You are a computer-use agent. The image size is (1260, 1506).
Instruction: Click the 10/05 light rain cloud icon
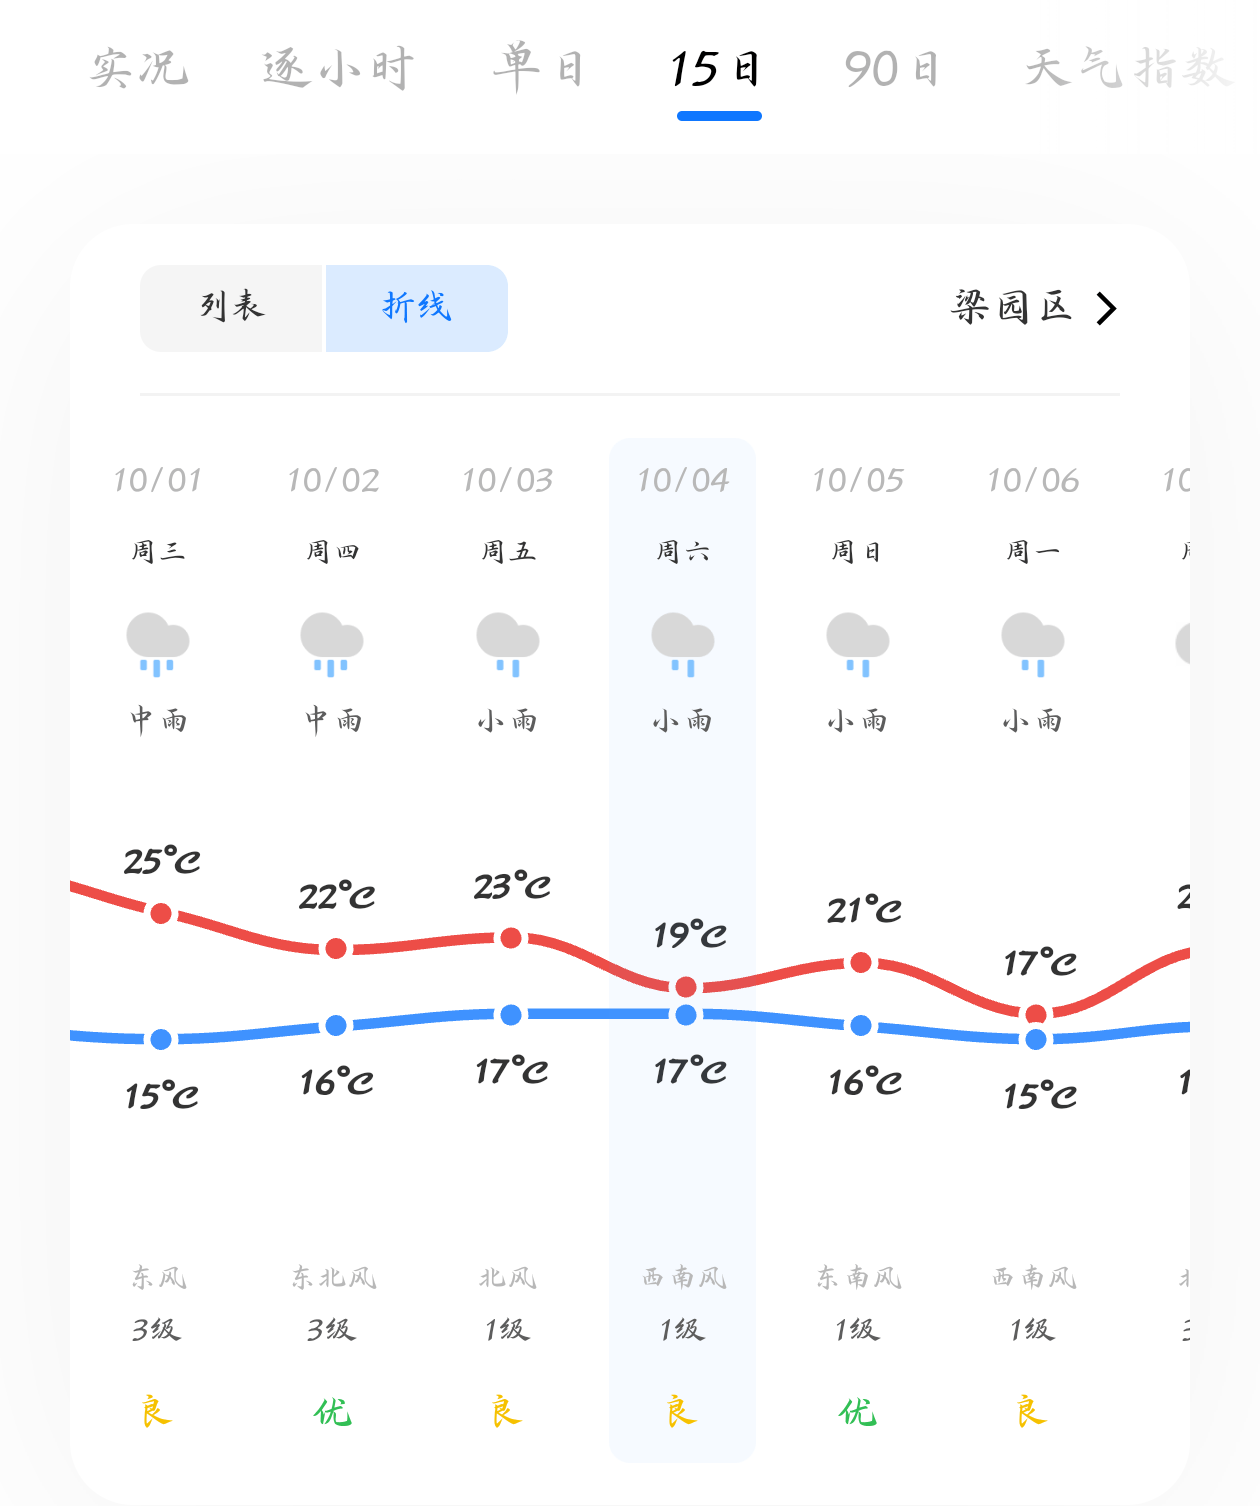point(858,643)
